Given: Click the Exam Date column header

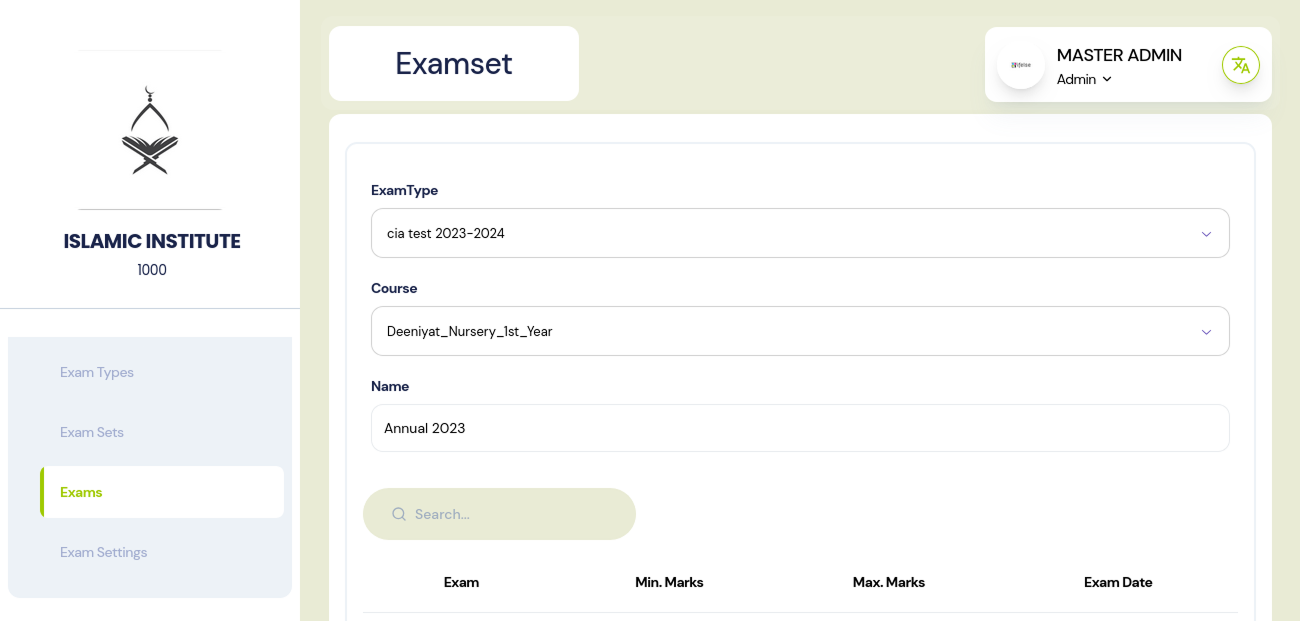Looking at the screenshot, I should 1118,582.
